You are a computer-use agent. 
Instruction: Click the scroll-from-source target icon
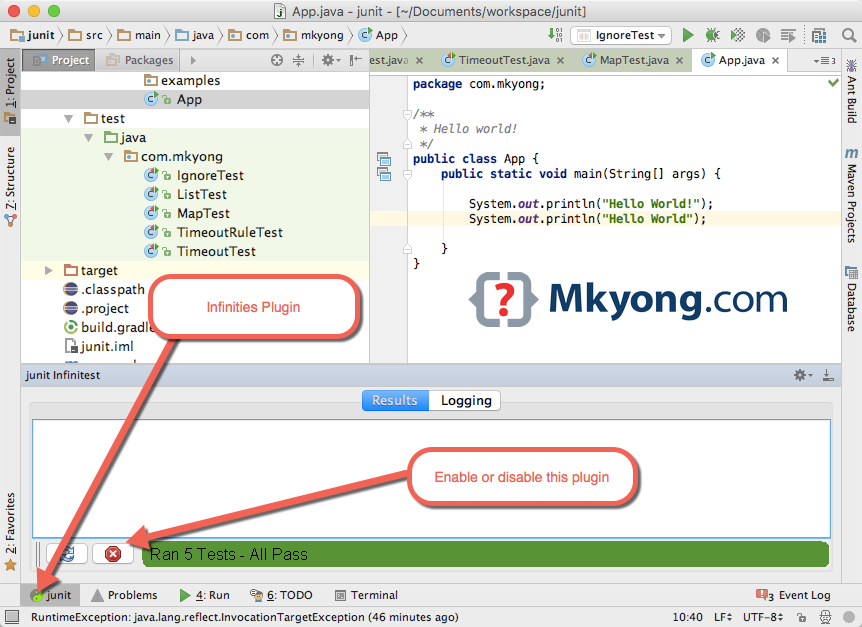(277, 60)
